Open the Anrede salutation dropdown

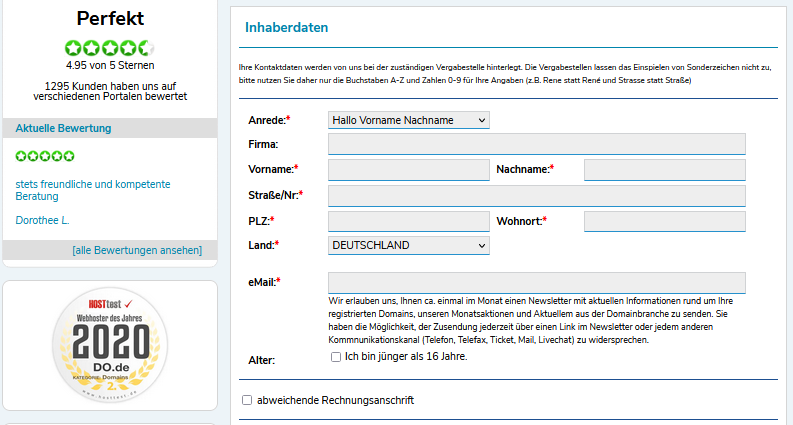tap(409, 120)
